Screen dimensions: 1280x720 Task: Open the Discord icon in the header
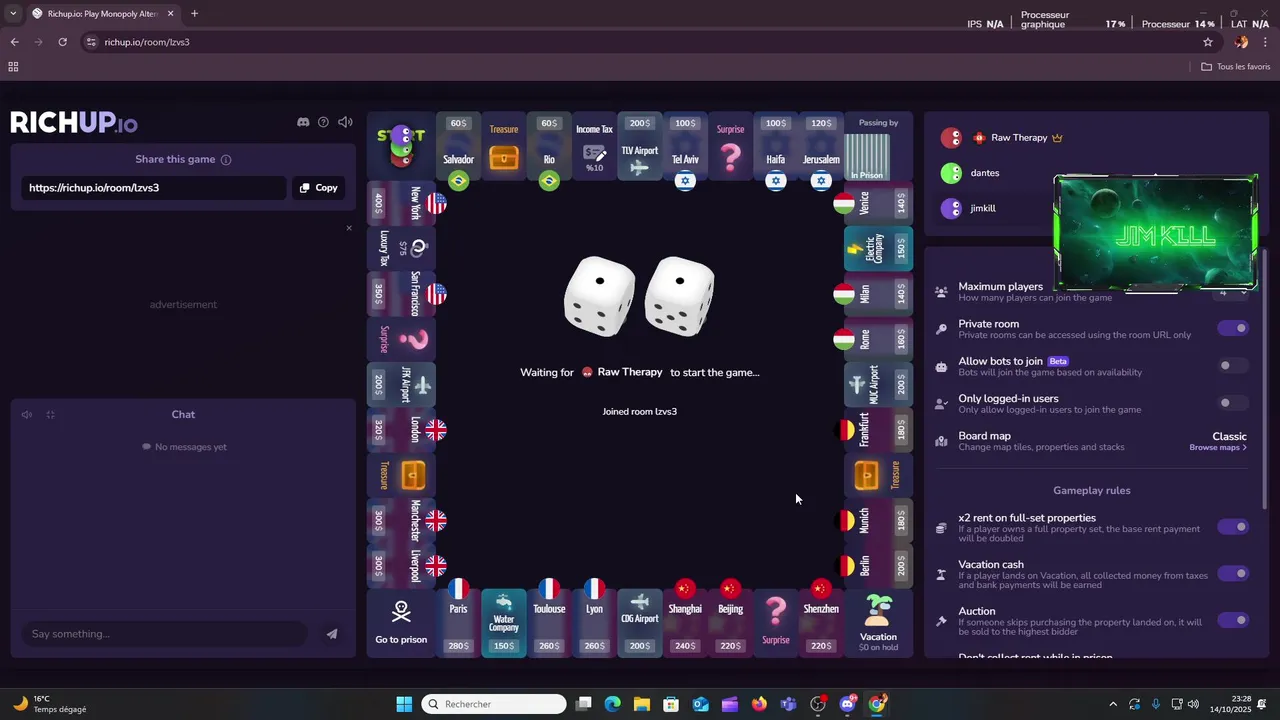tap(303, 122)
